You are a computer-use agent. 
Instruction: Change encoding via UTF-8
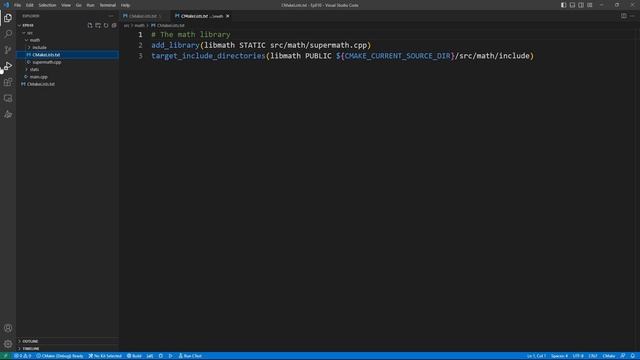[x=578, y=356]
